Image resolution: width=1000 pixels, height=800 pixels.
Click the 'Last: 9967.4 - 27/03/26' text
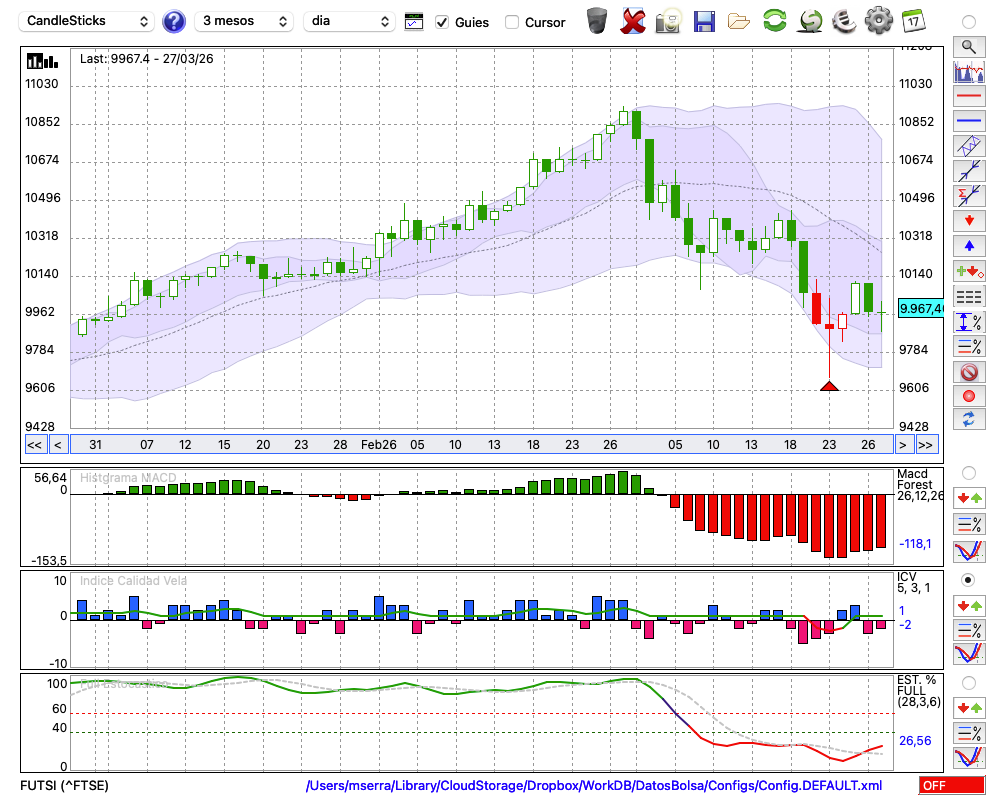pos(147,59)
